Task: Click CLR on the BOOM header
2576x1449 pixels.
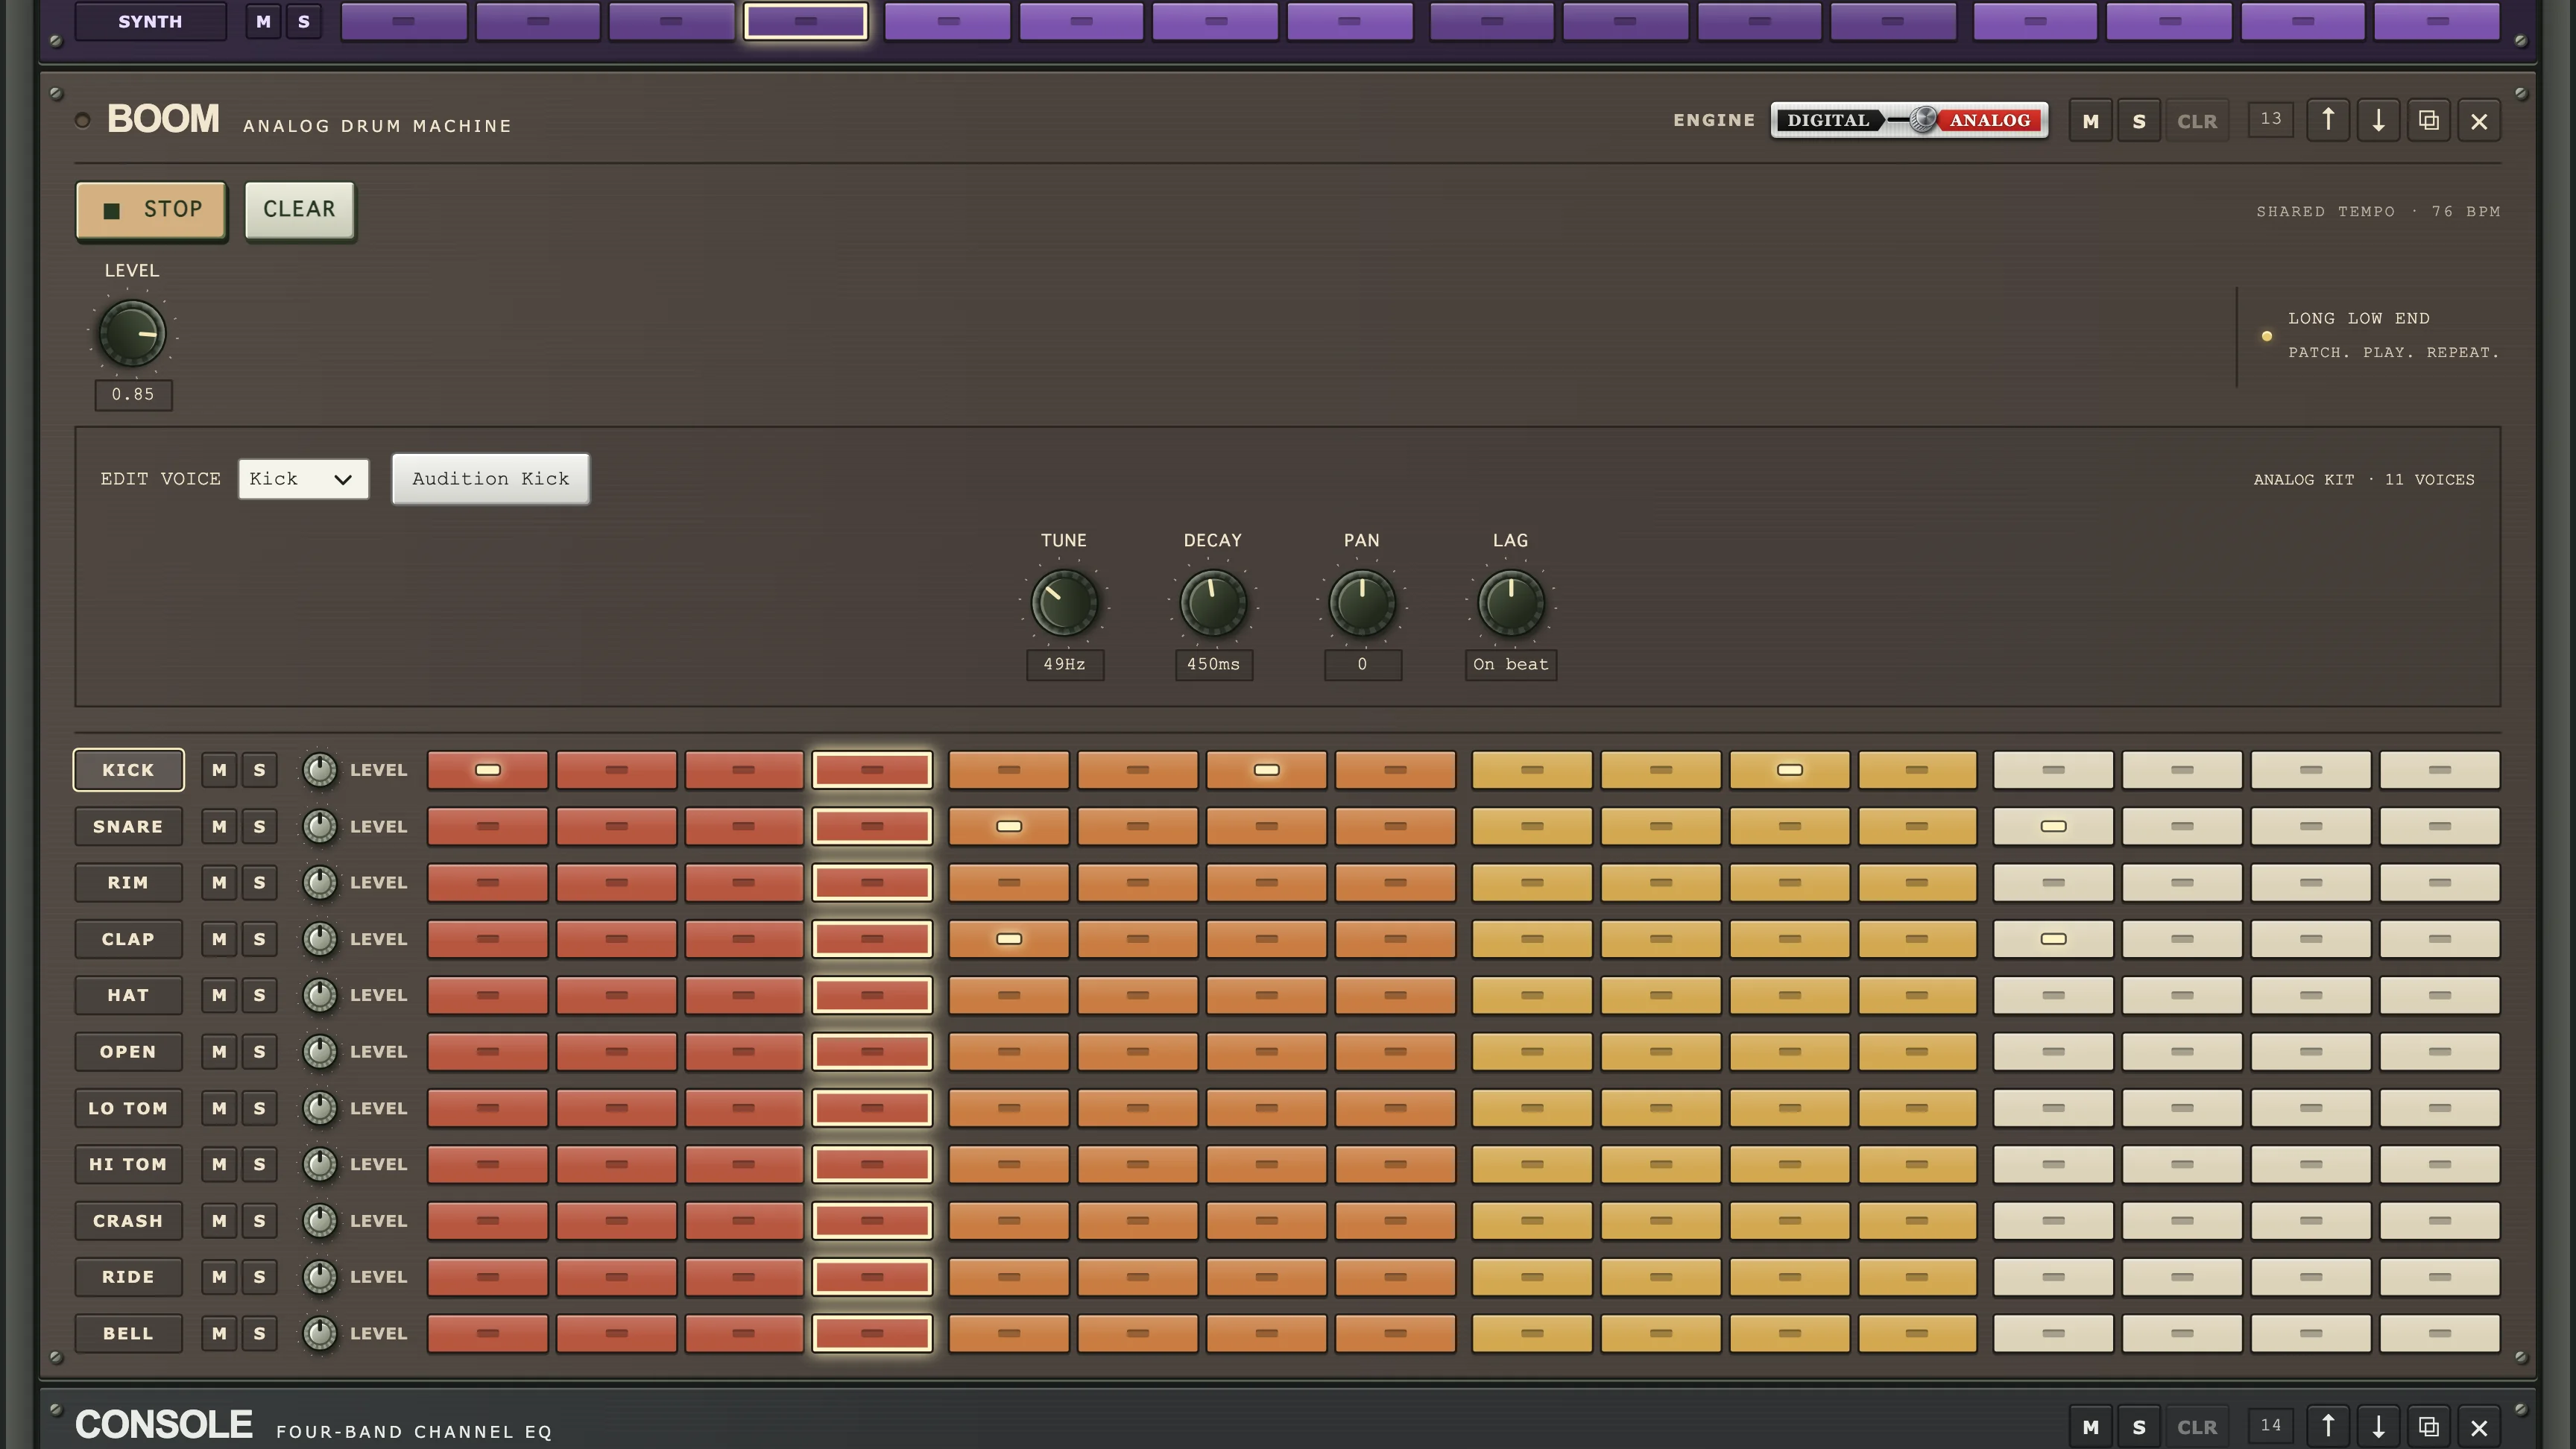Action: coord(2197,121)
